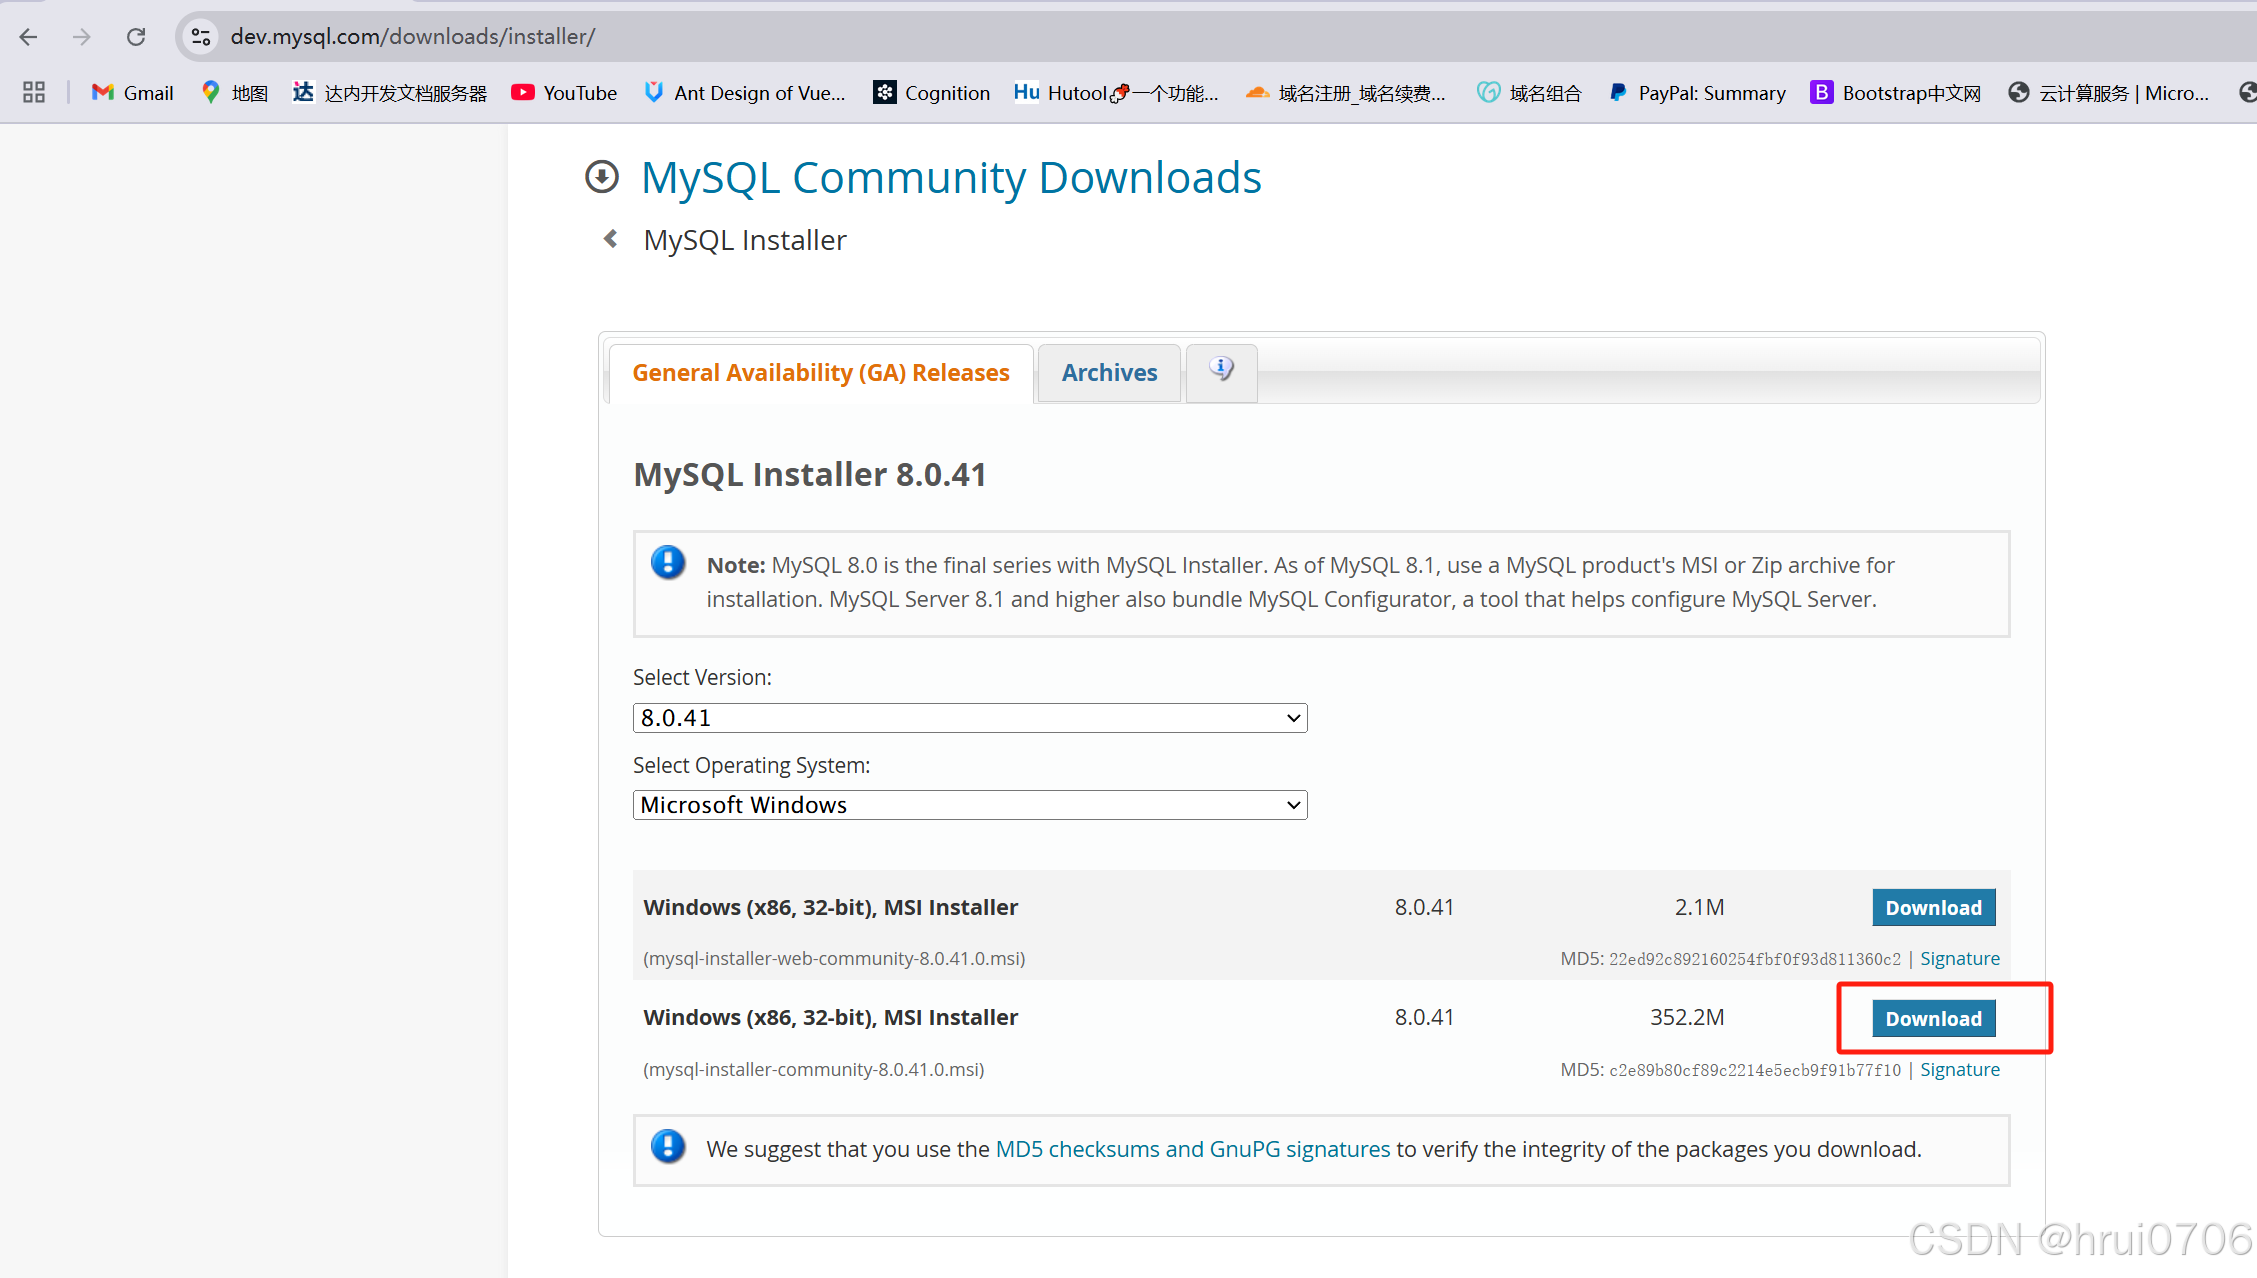Open the apps grid icon in bookmarks bar
Image resolution: width=2257 pixels, height=1278 pixels.
34,93
